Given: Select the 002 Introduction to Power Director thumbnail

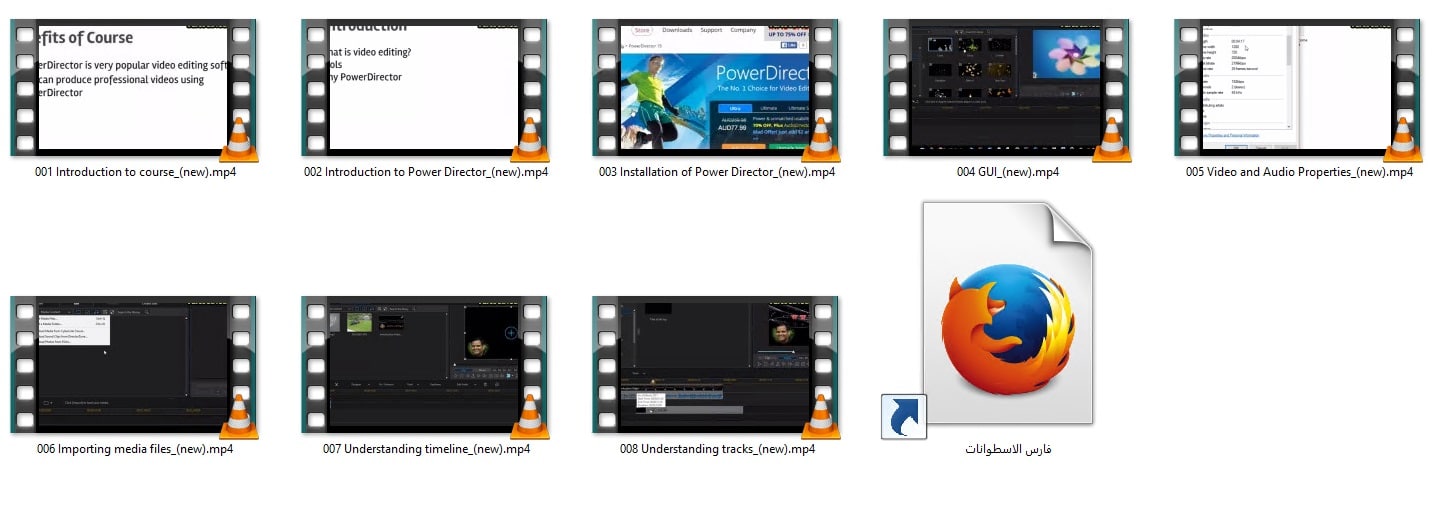Looking at the screenshot, I should [424, 87].
